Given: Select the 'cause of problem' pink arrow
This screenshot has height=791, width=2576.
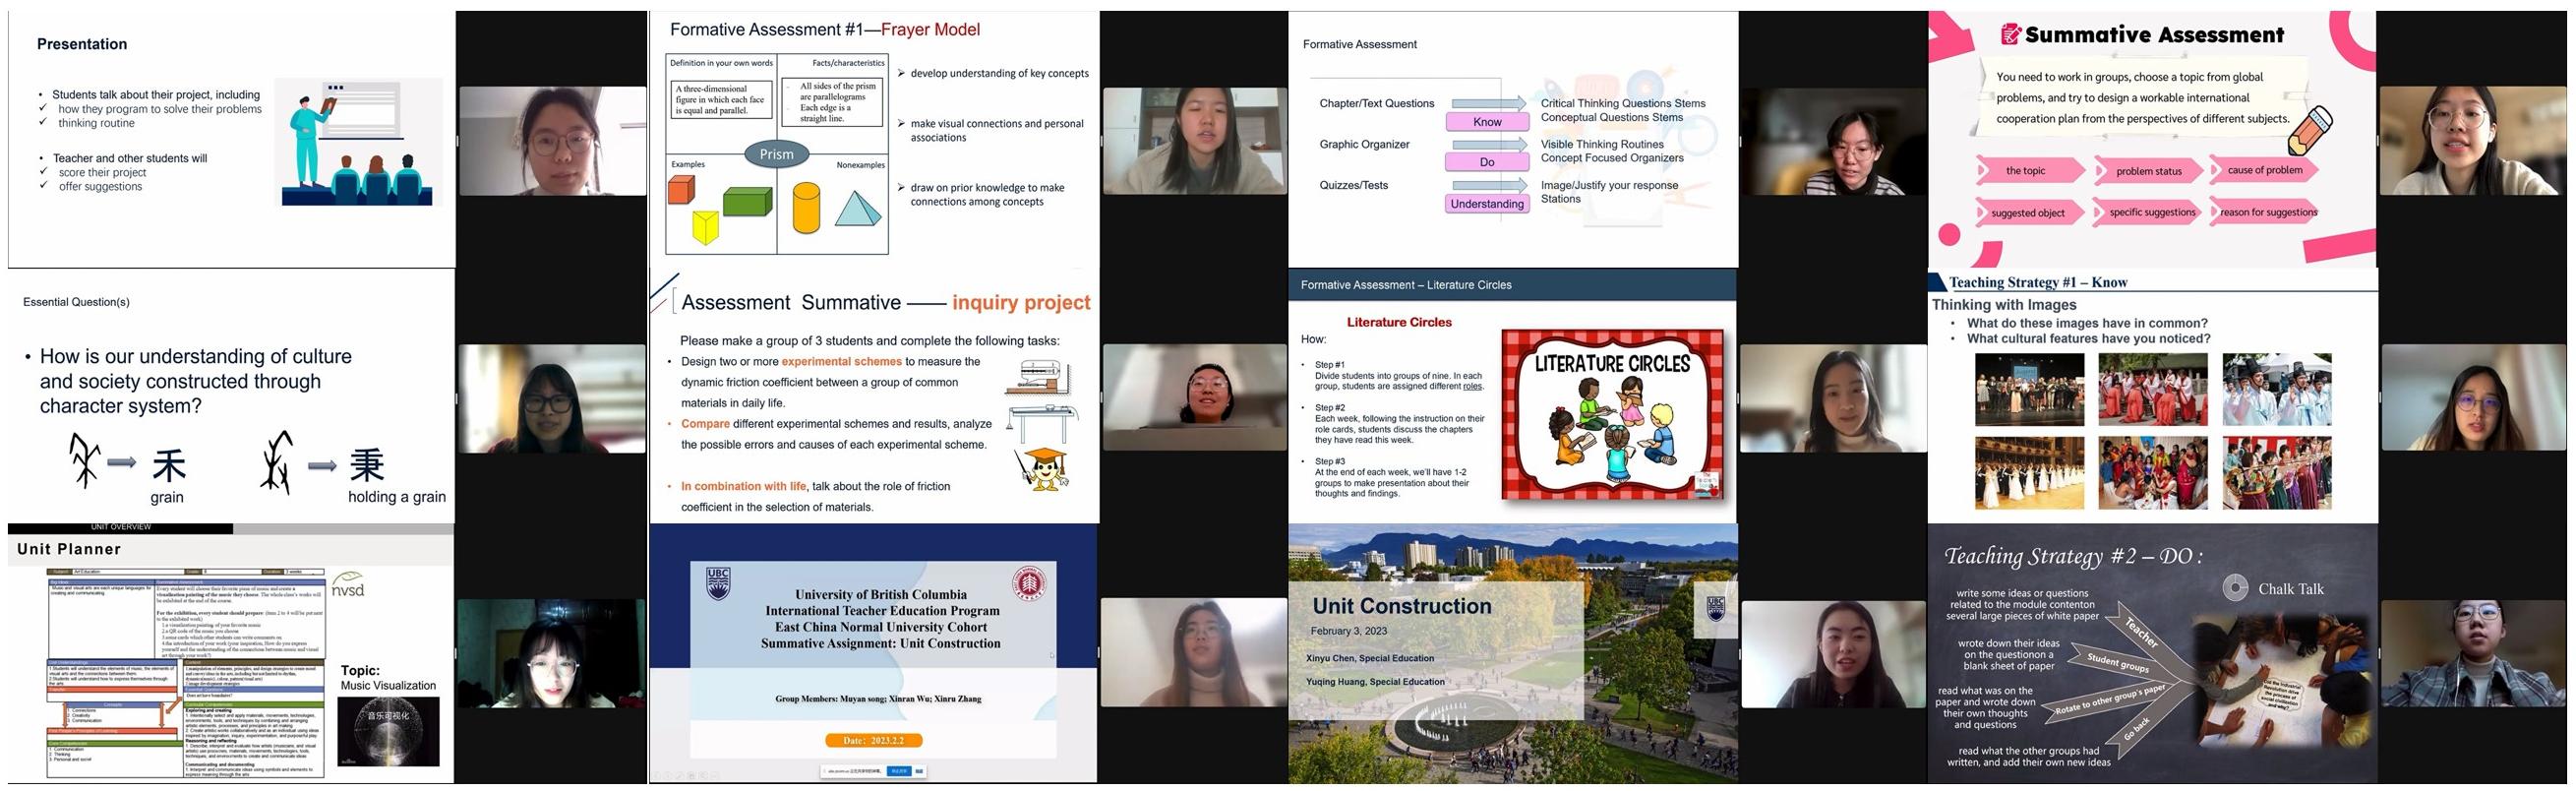Looking at the screenshot, I should [x=2264, y=170].
